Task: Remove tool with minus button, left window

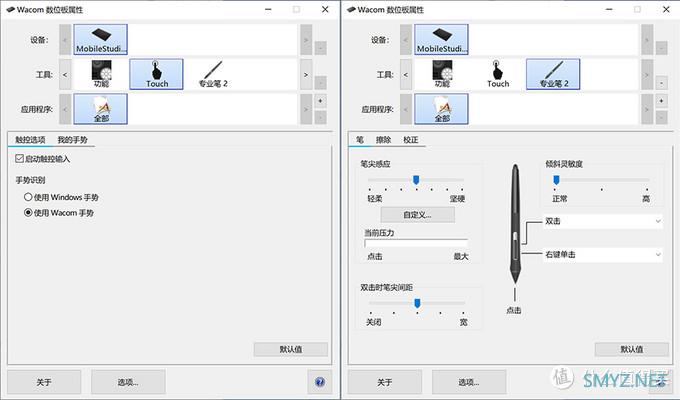Action: pyautogui.click(x=320, y=83)
